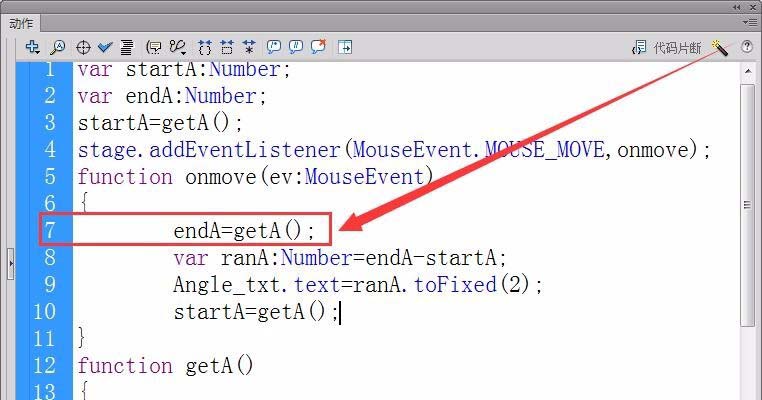Click line number 1 in the gutter
762x400 pixels.
tap(50, 69)
